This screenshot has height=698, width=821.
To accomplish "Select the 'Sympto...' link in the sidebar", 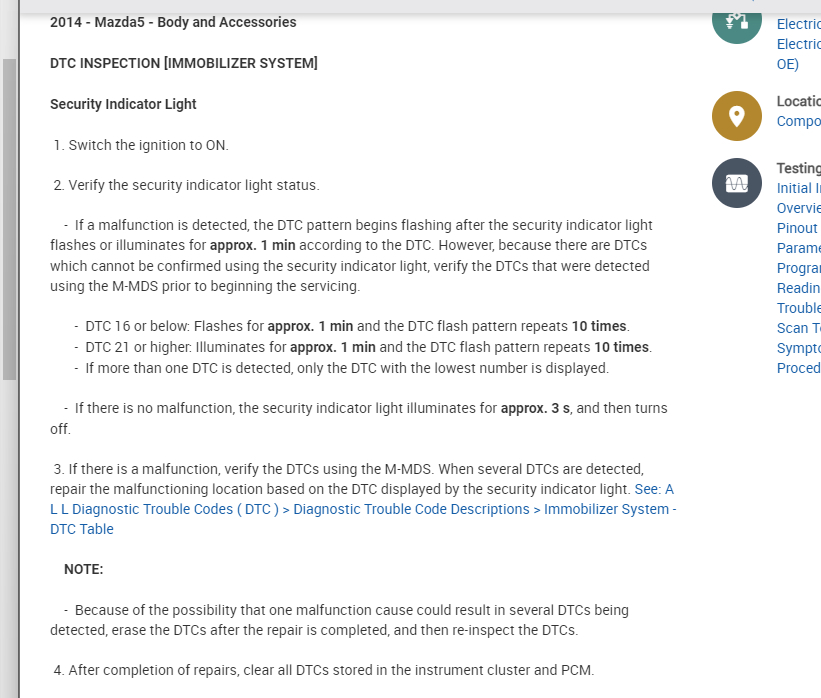I will point(798,348).
